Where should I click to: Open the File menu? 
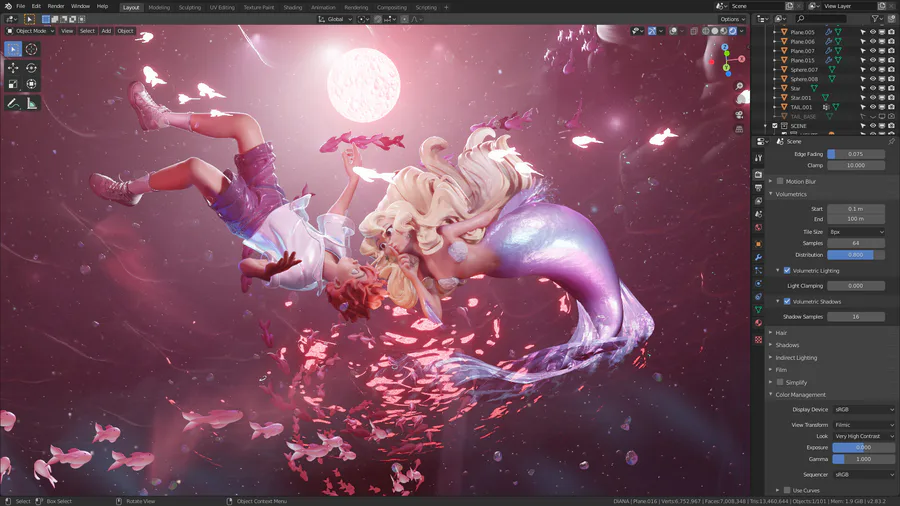[21, 6]
